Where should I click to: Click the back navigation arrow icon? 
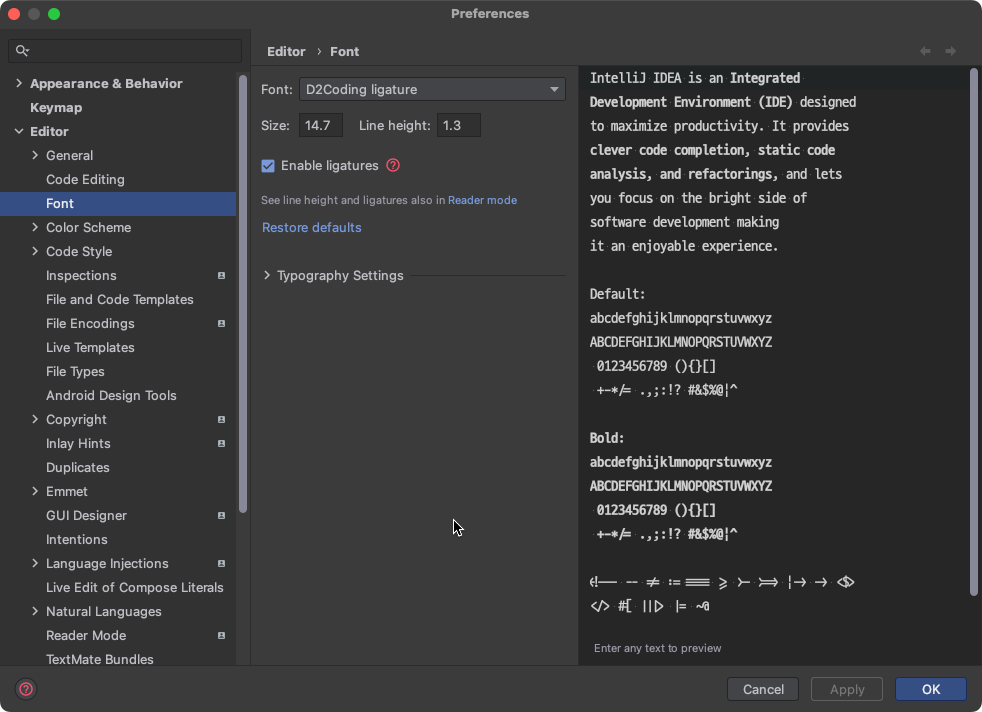pos(925,51)
